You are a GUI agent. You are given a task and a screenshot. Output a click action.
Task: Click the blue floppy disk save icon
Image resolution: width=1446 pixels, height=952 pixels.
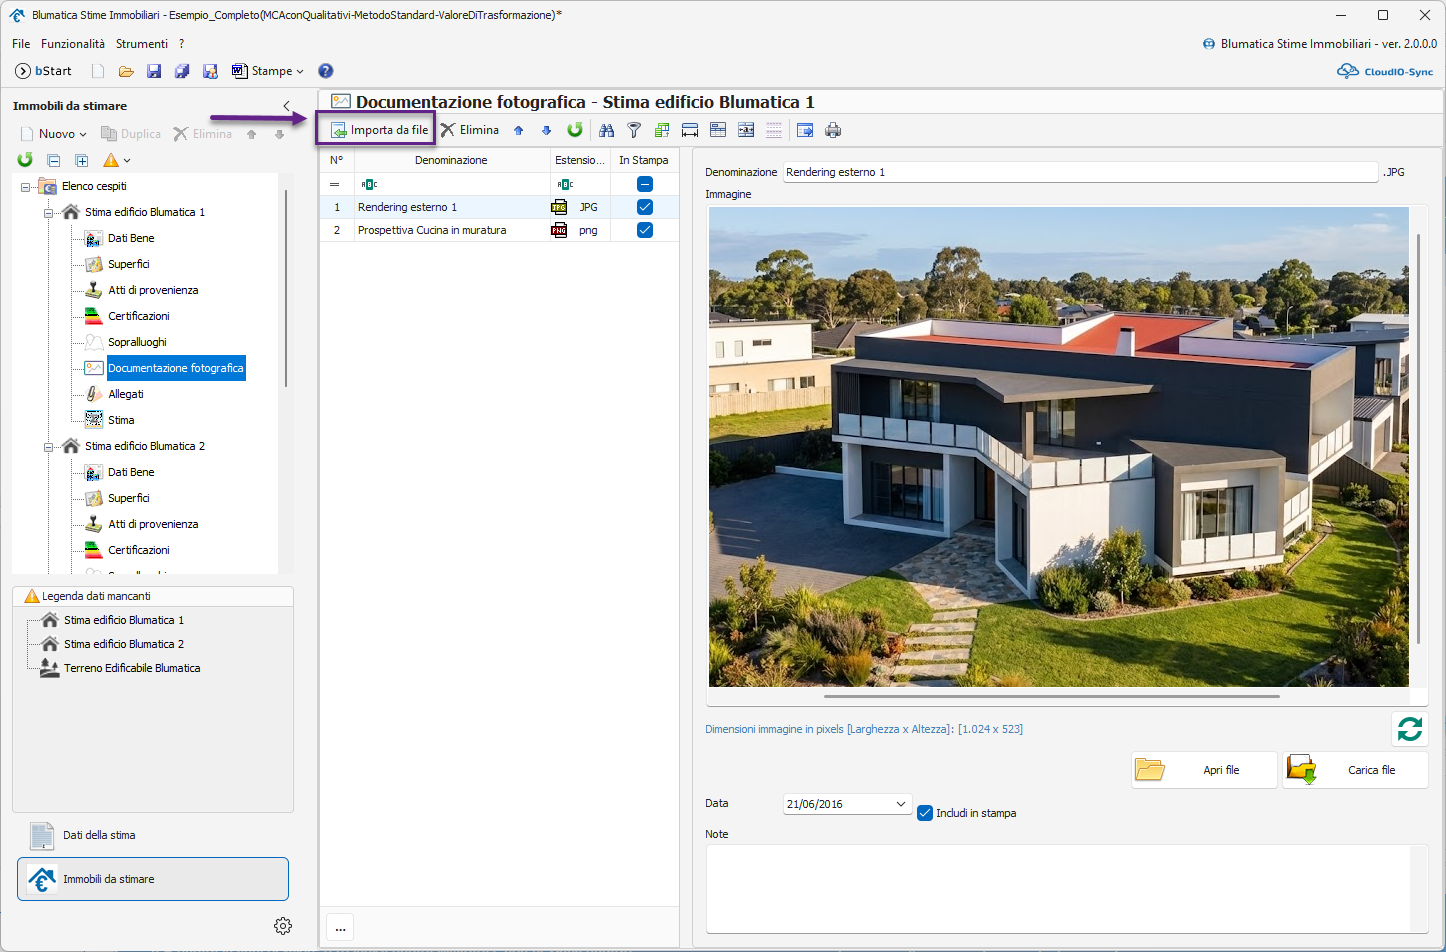point(154,71)
